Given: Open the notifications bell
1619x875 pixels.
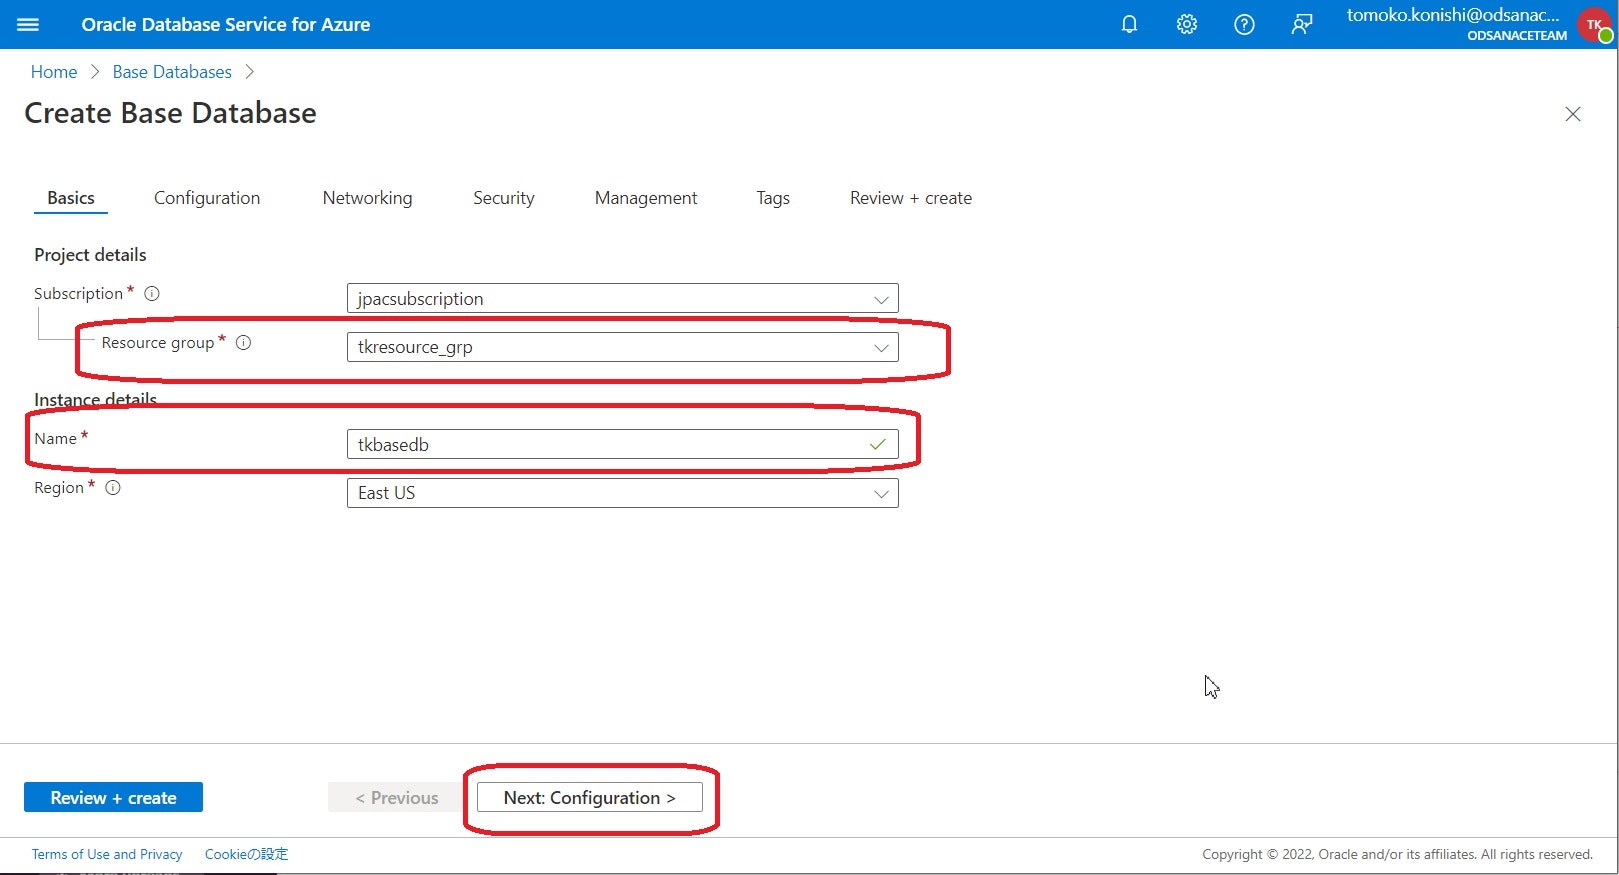Looking at the screenshot, I should click(1129, 24).
